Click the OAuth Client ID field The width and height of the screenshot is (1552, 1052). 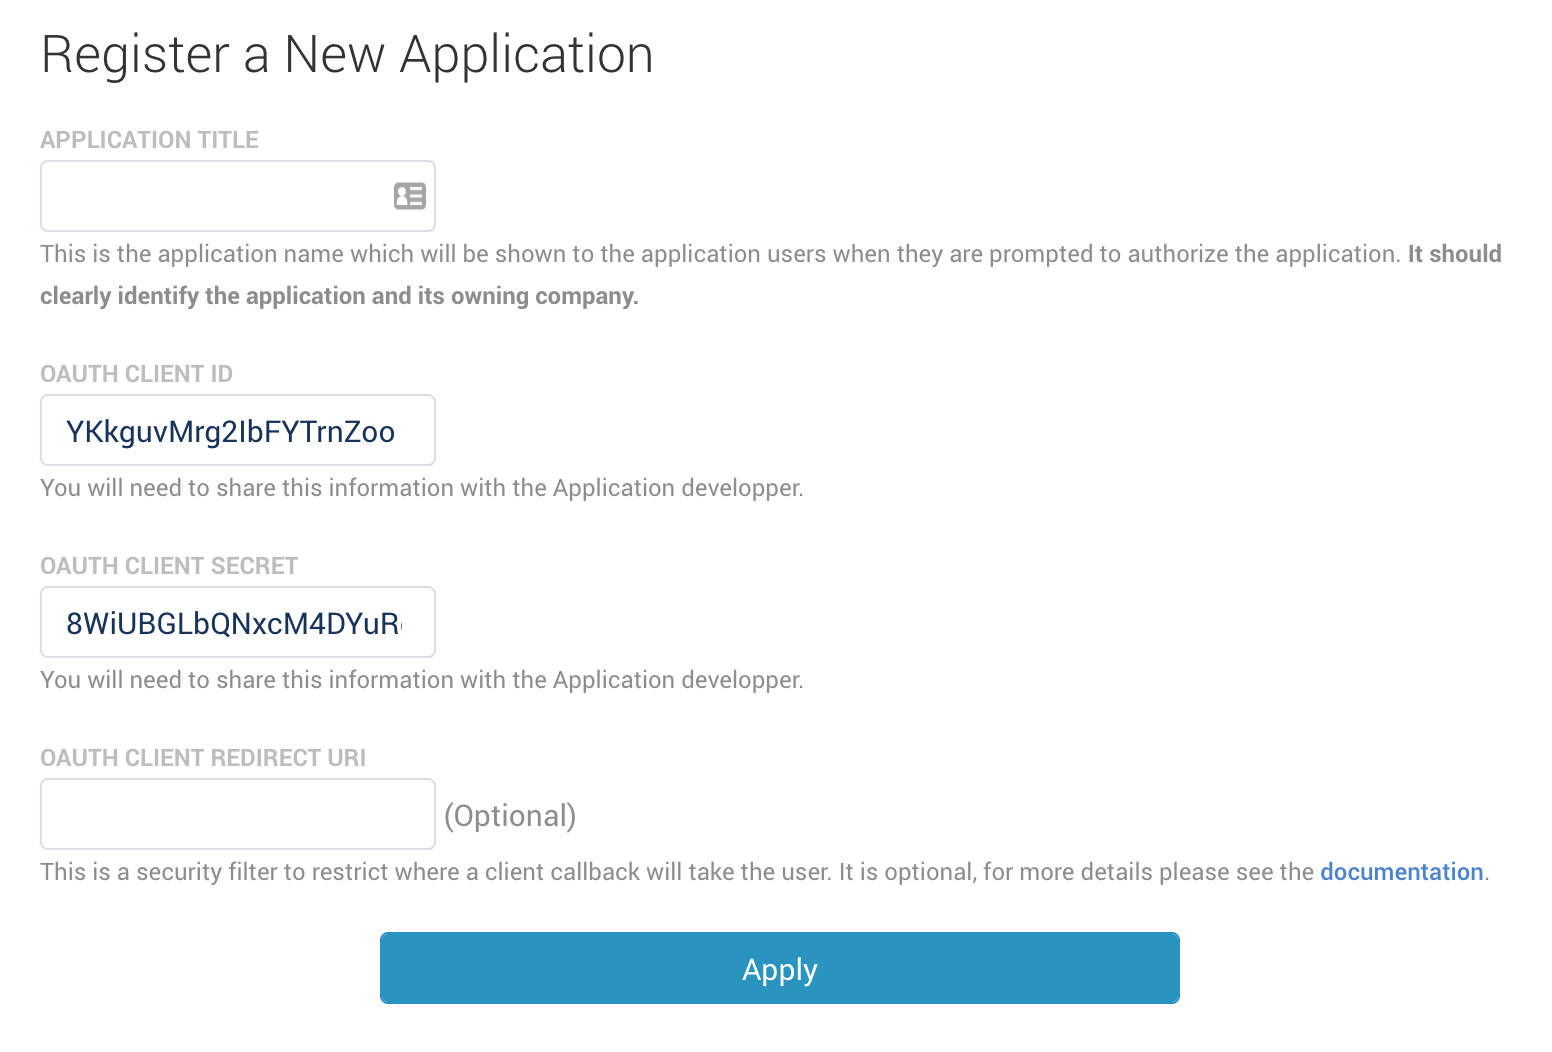pos(238,431)
